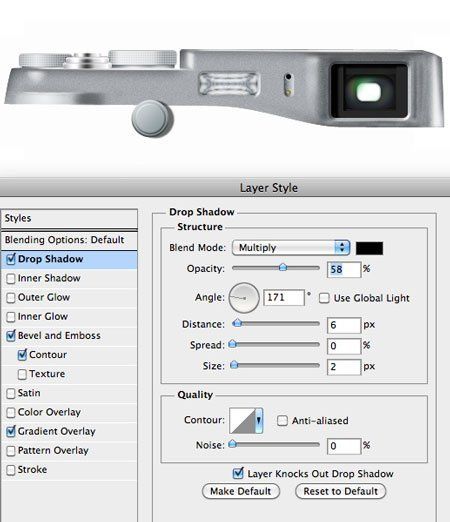The width and height of the screenshot is (450, 522).
Task: Click the Size value field showing 2
Action: point(344,367)
